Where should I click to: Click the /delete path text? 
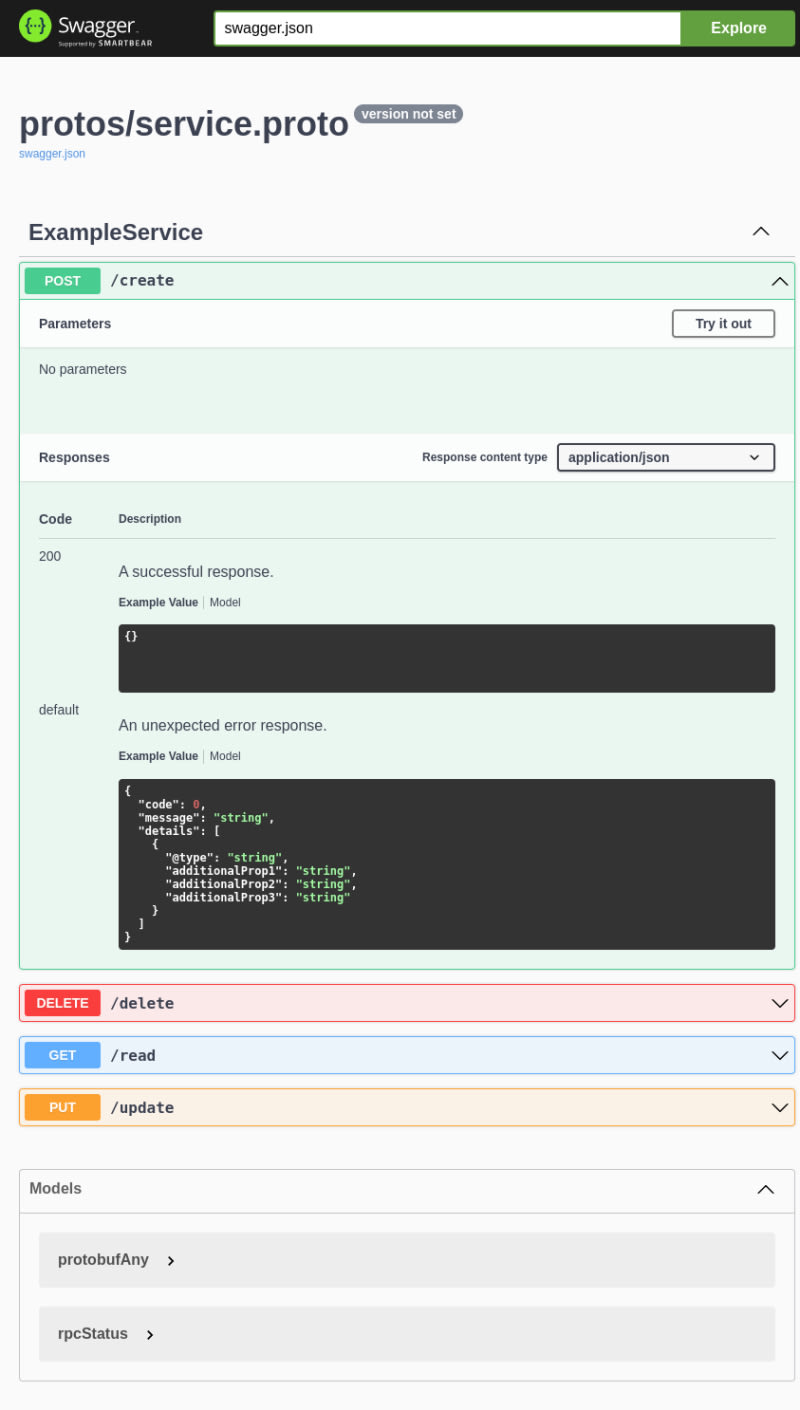142,1003
